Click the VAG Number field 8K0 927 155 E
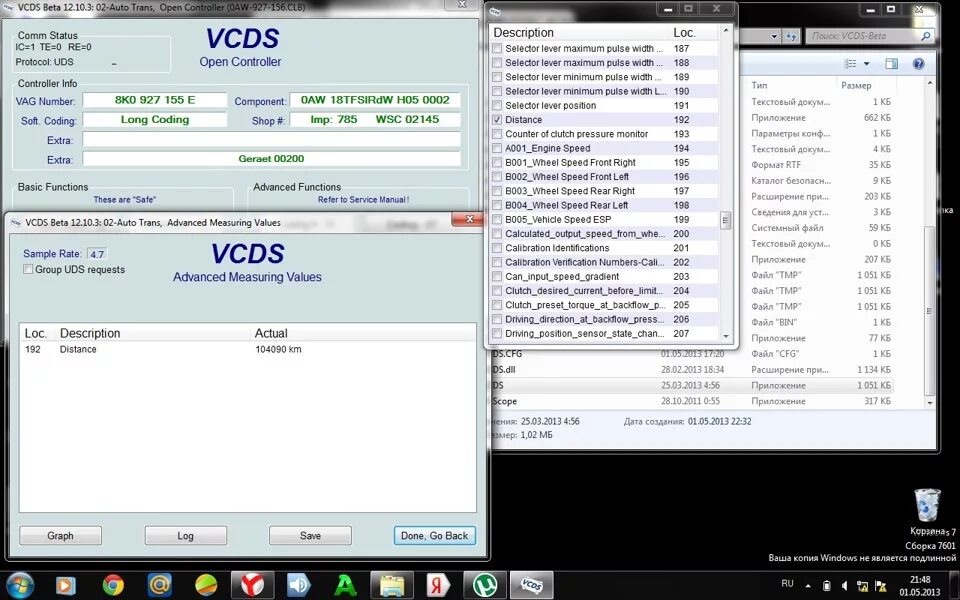The width and height of the screenshot is (960, 600). (x=155, y=100)
